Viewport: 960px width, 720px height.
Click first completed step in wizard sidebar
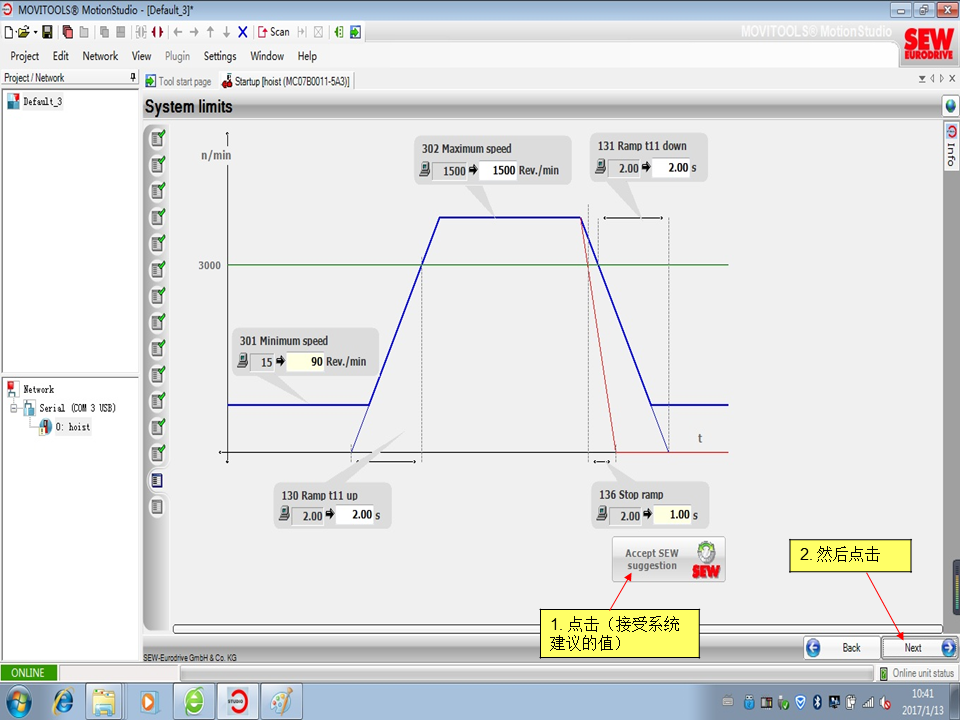tap(157, 138)
